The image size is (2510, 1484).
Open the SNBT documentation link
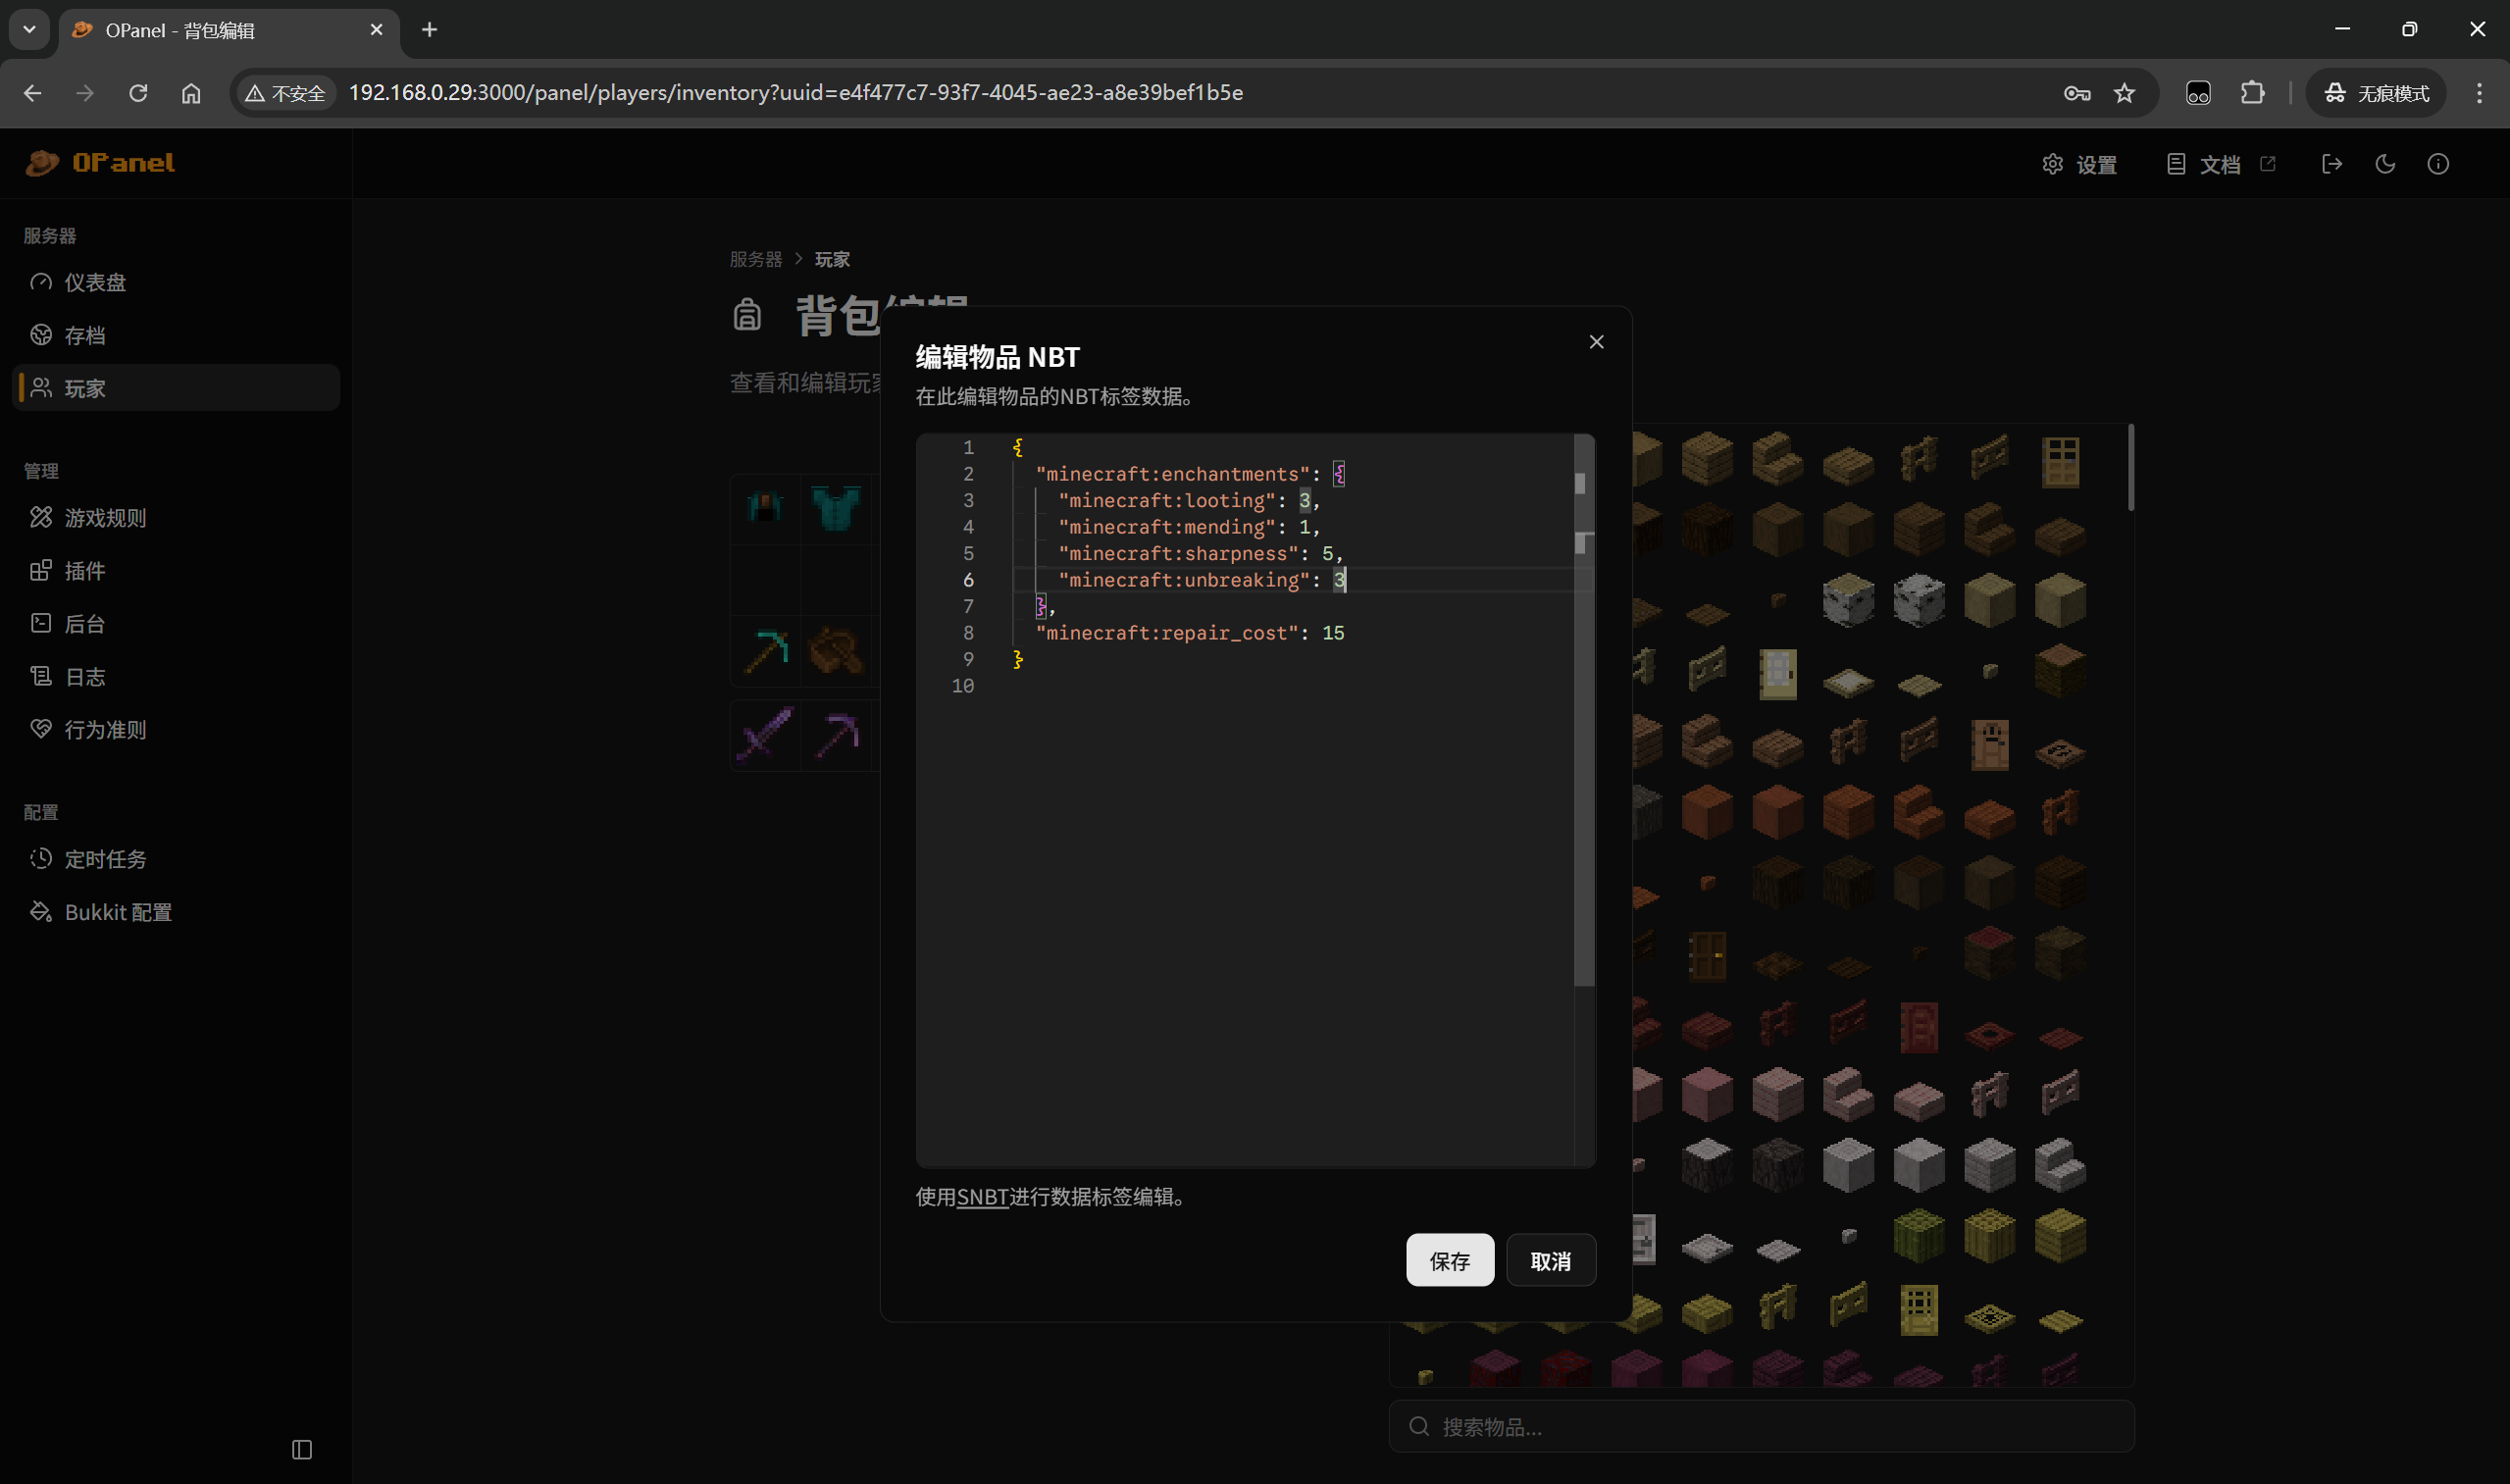pos(982,1196)
